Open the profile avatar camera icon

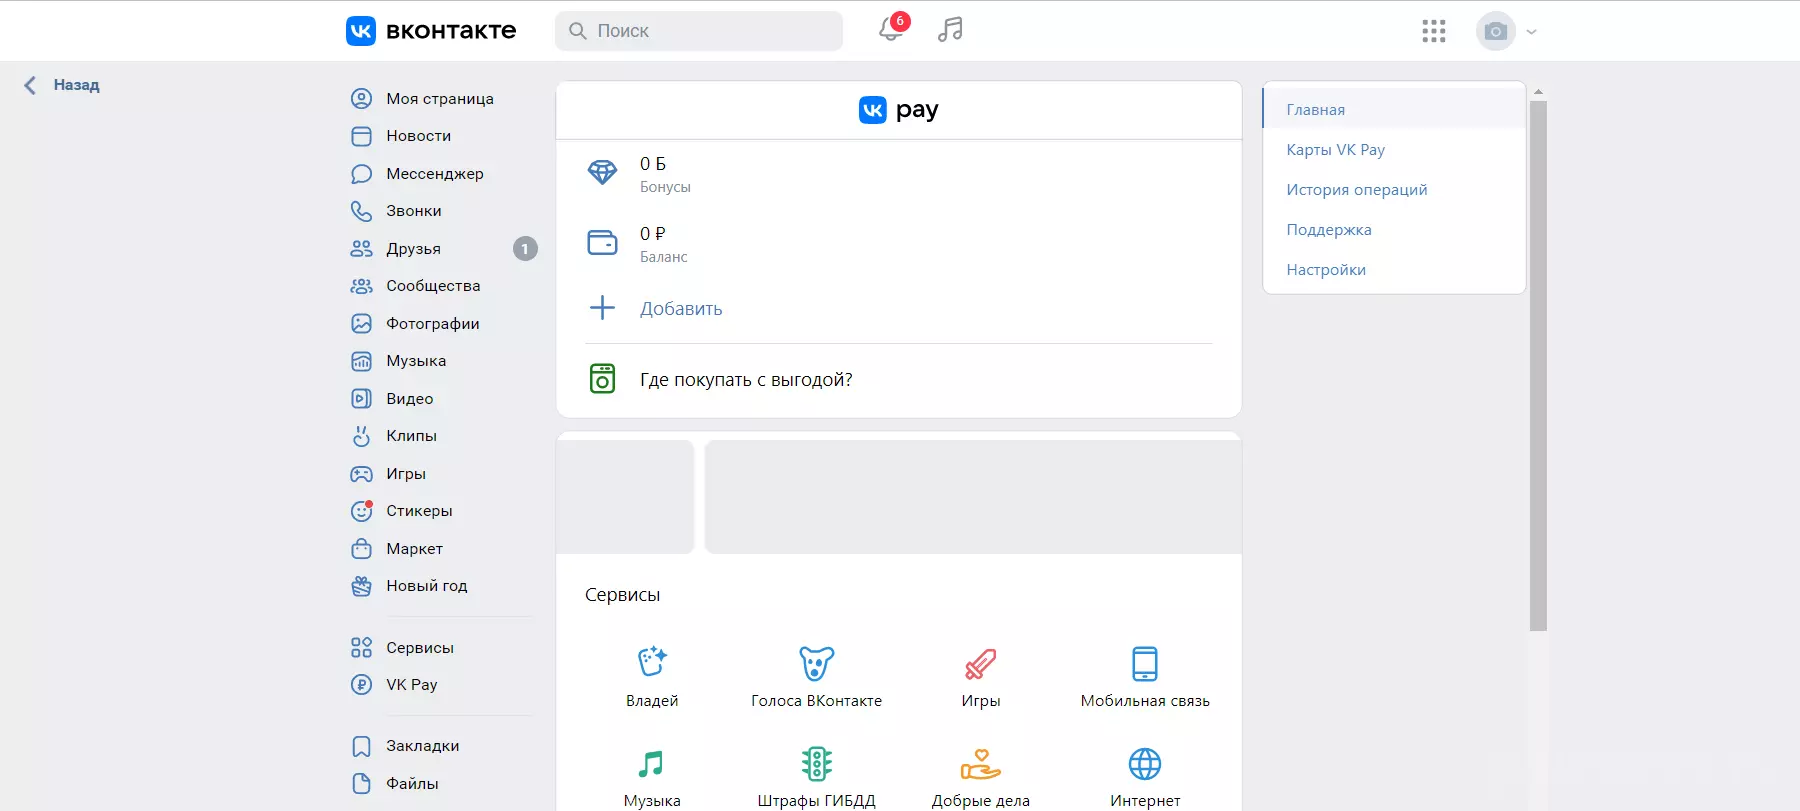tap(1496, 31)
